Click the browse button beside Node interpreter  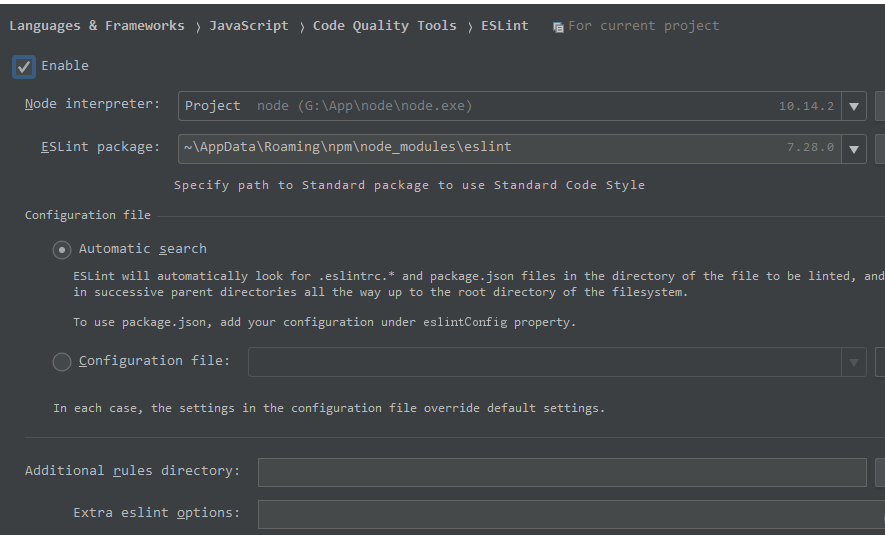tap(880, 106)
